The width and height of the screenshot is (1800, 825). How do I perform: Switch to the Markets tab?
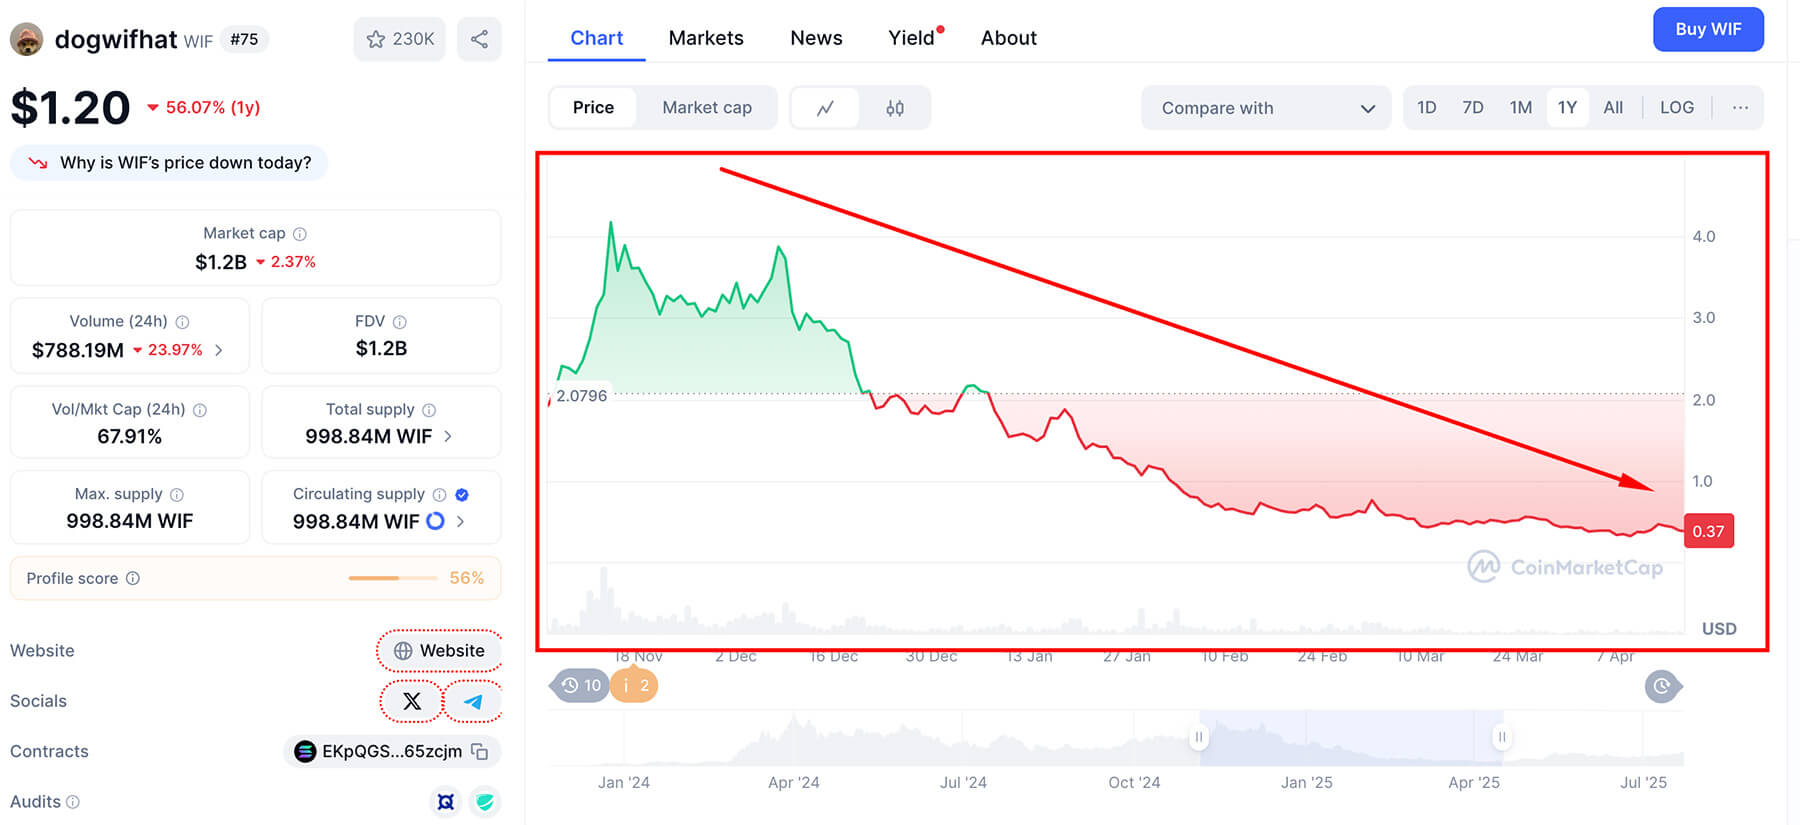706,37
